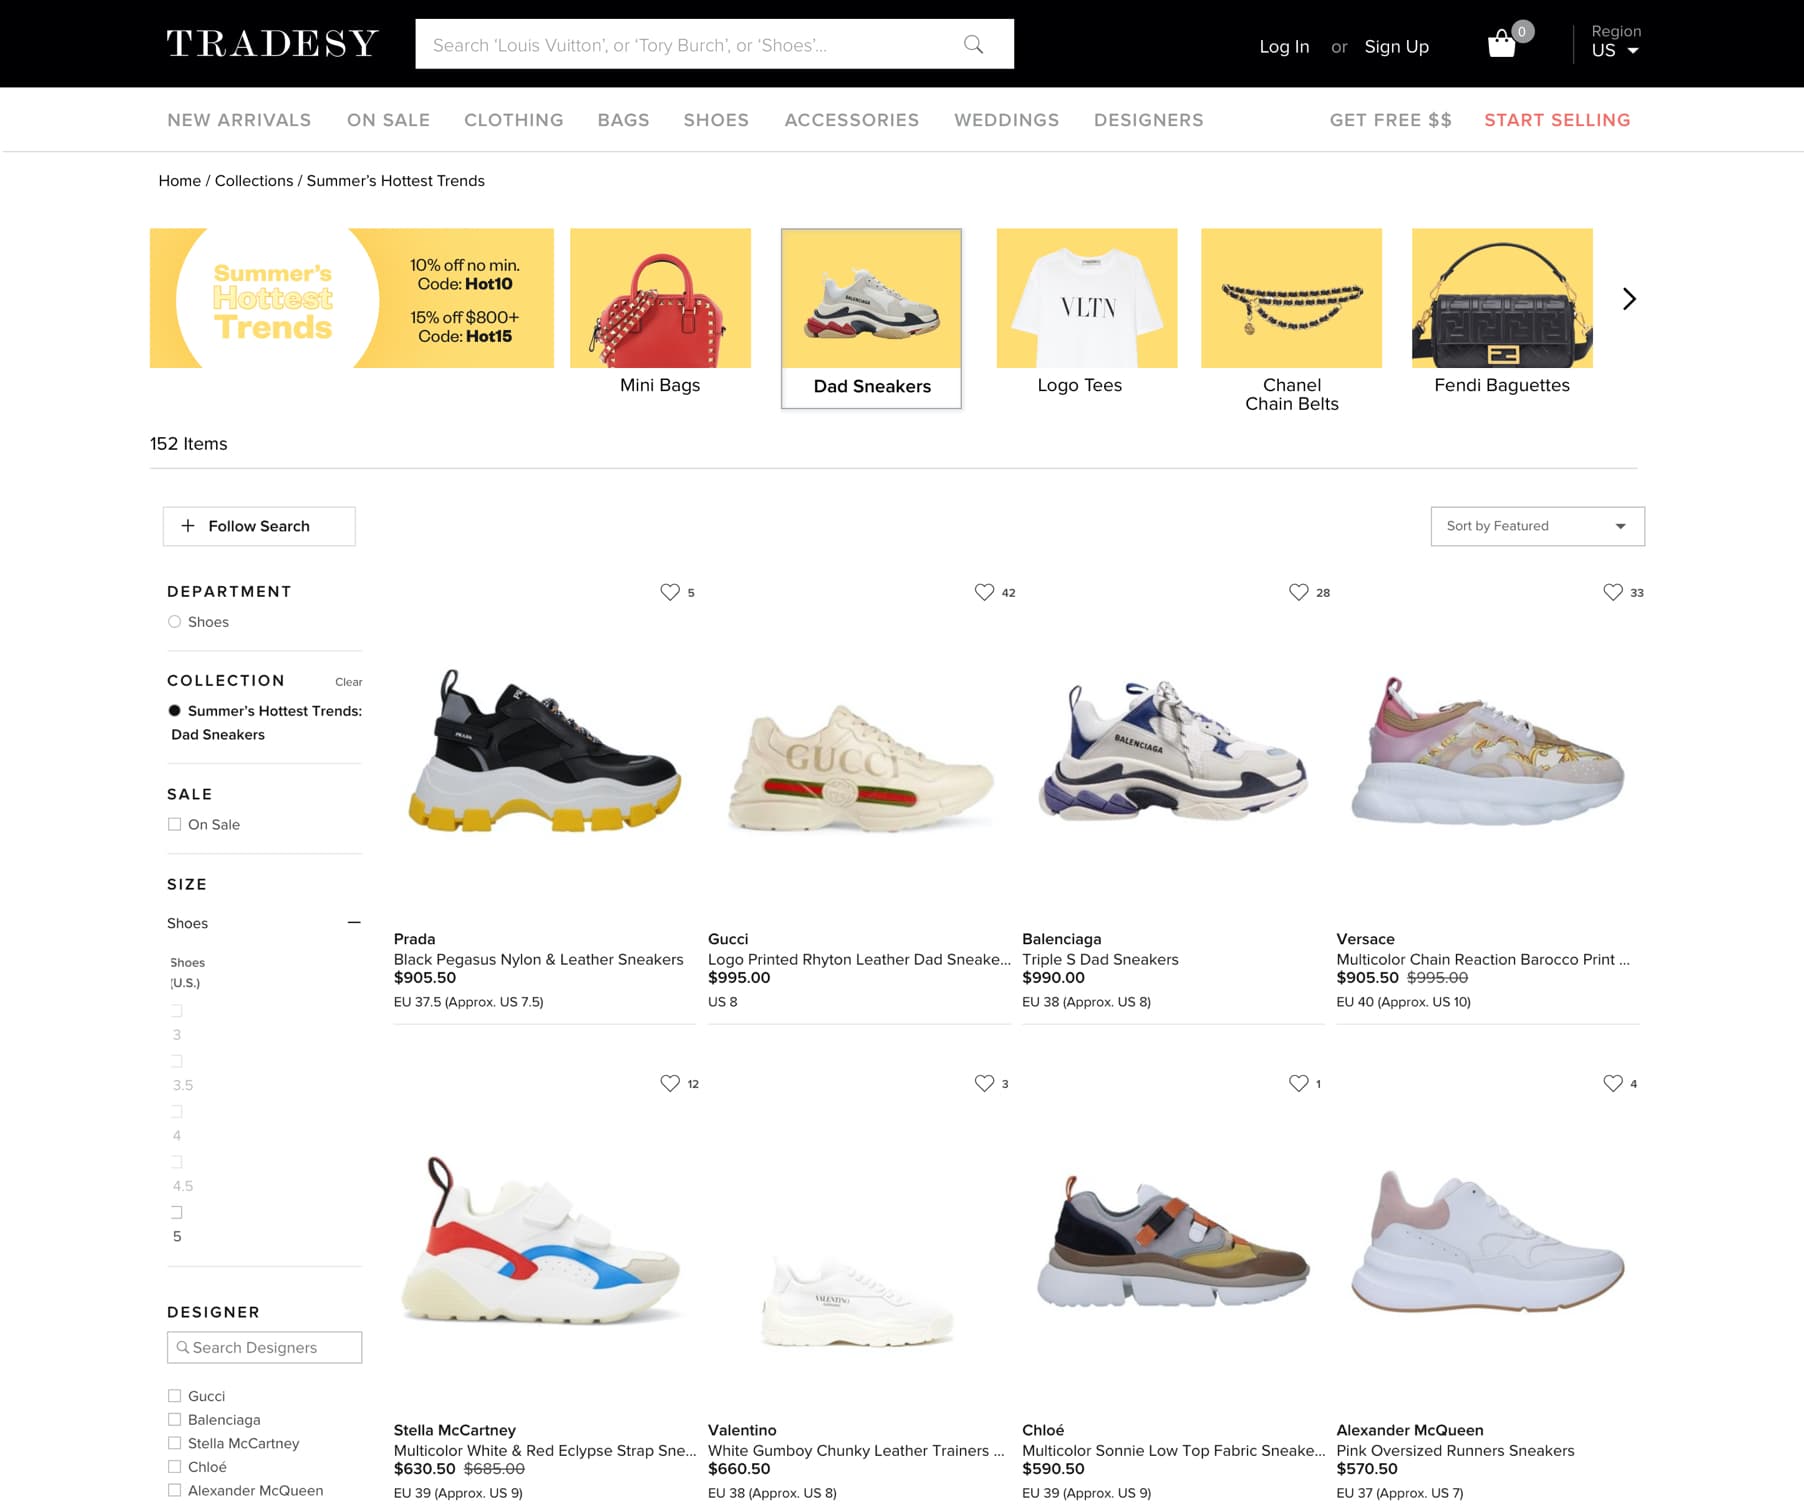This screenshot has height=1506, width=1804.
Task: Like the Stella McCartney Eclypse heart icon
Action: tap(670, 1083)
